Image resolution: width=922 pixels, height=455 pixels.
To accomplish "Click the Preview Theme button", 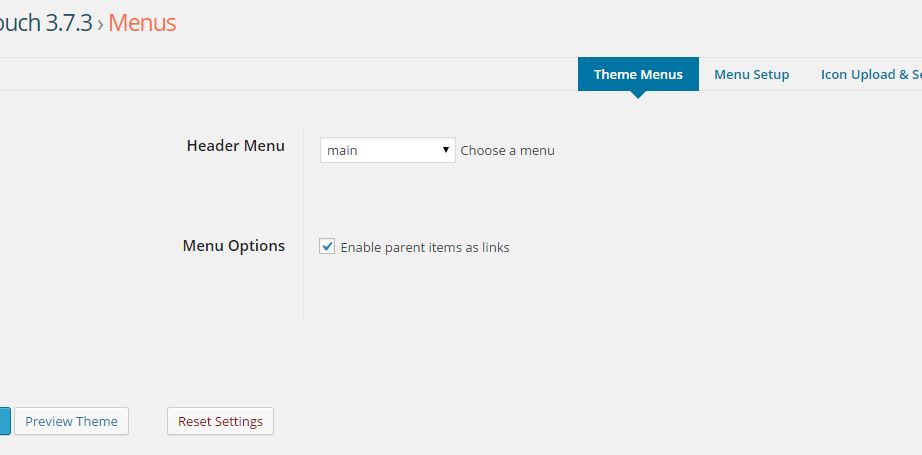I will click(71, 421).
